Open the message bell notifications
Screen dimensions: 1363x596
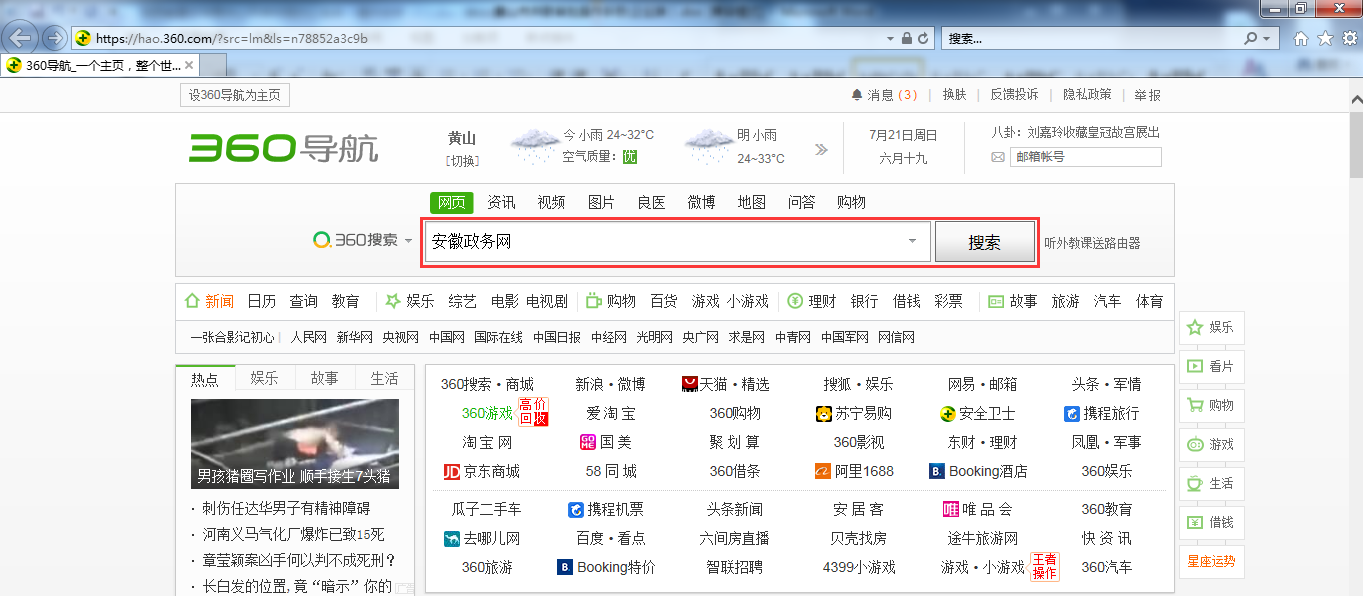tap(857, 95)
